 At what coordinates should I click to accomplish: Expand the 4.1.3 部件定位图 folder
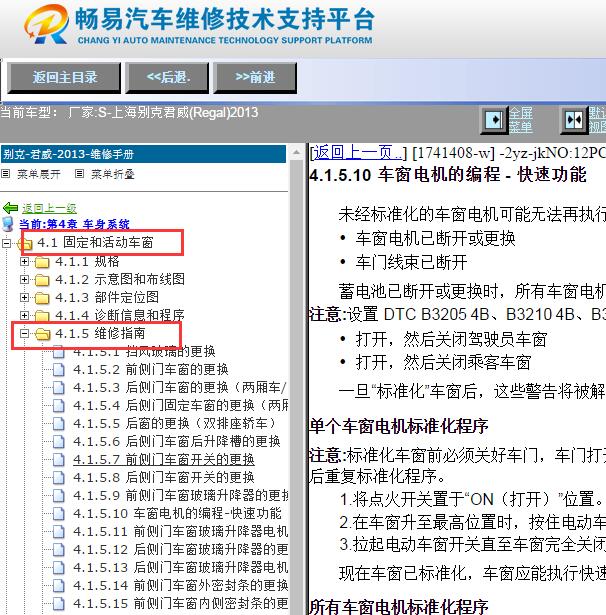(x=24, y=297)
